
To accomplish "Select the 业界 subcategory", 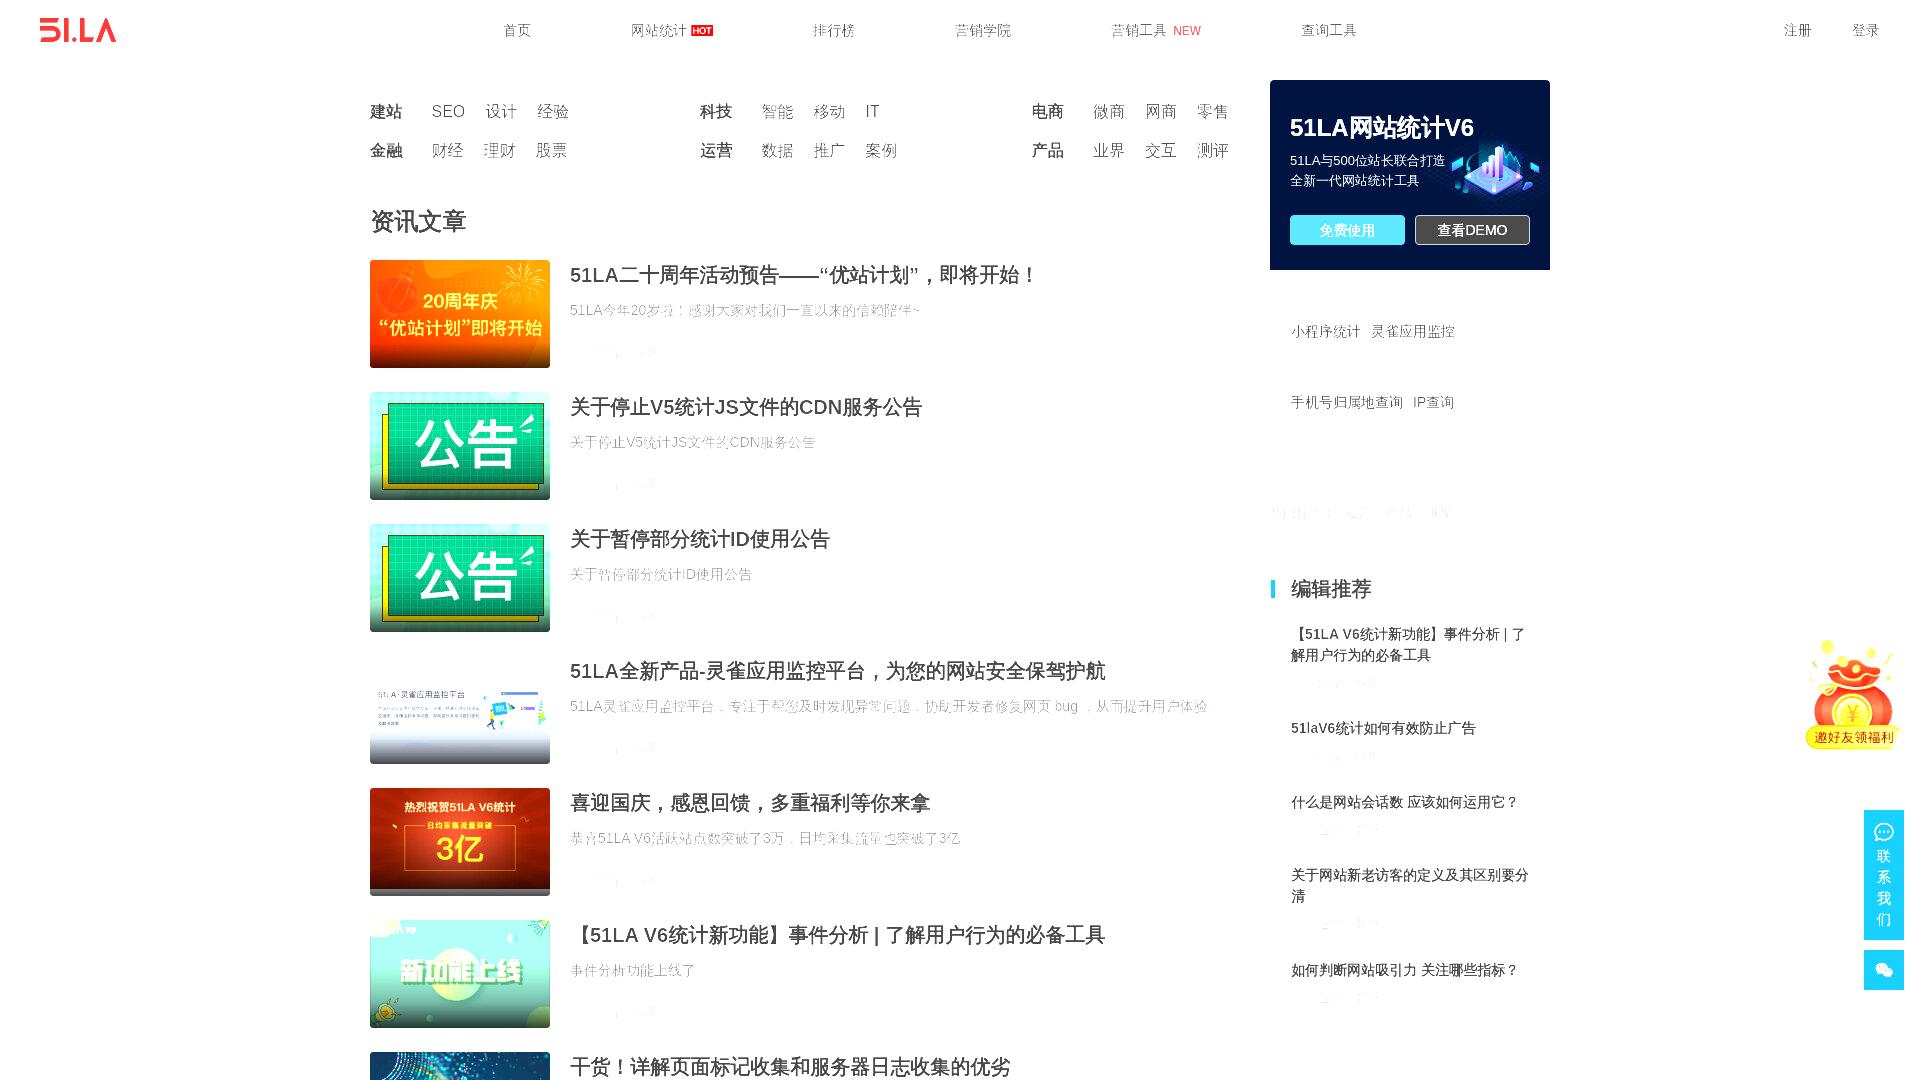I will [x=1109, y=150].
